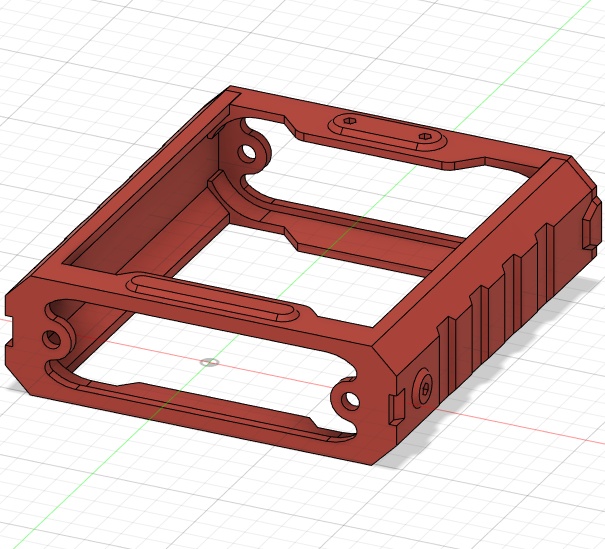The width and height of the screenshot is (605, 549).
Task: Select the small clip notch near the front-right corner
Action: tap(397, 409)
